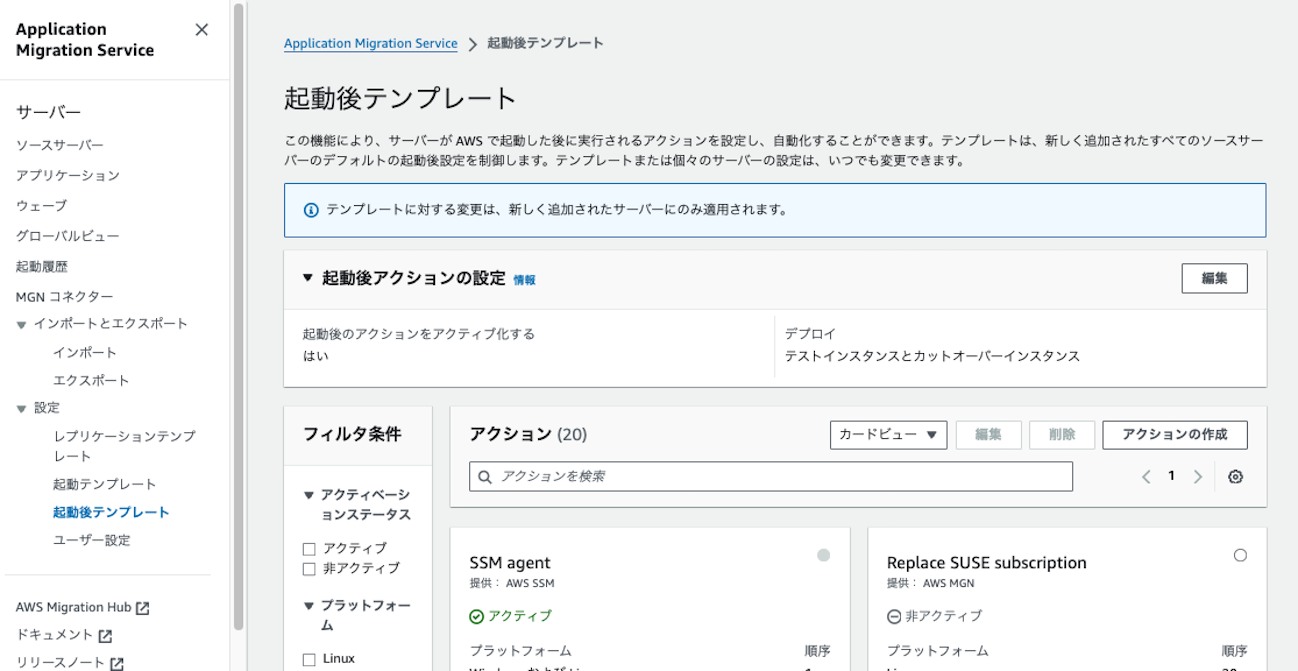This screenshot has width=1298, height=671.
Task: Open 起動テンプレート settings page
Action: click(x=105, y=484)
